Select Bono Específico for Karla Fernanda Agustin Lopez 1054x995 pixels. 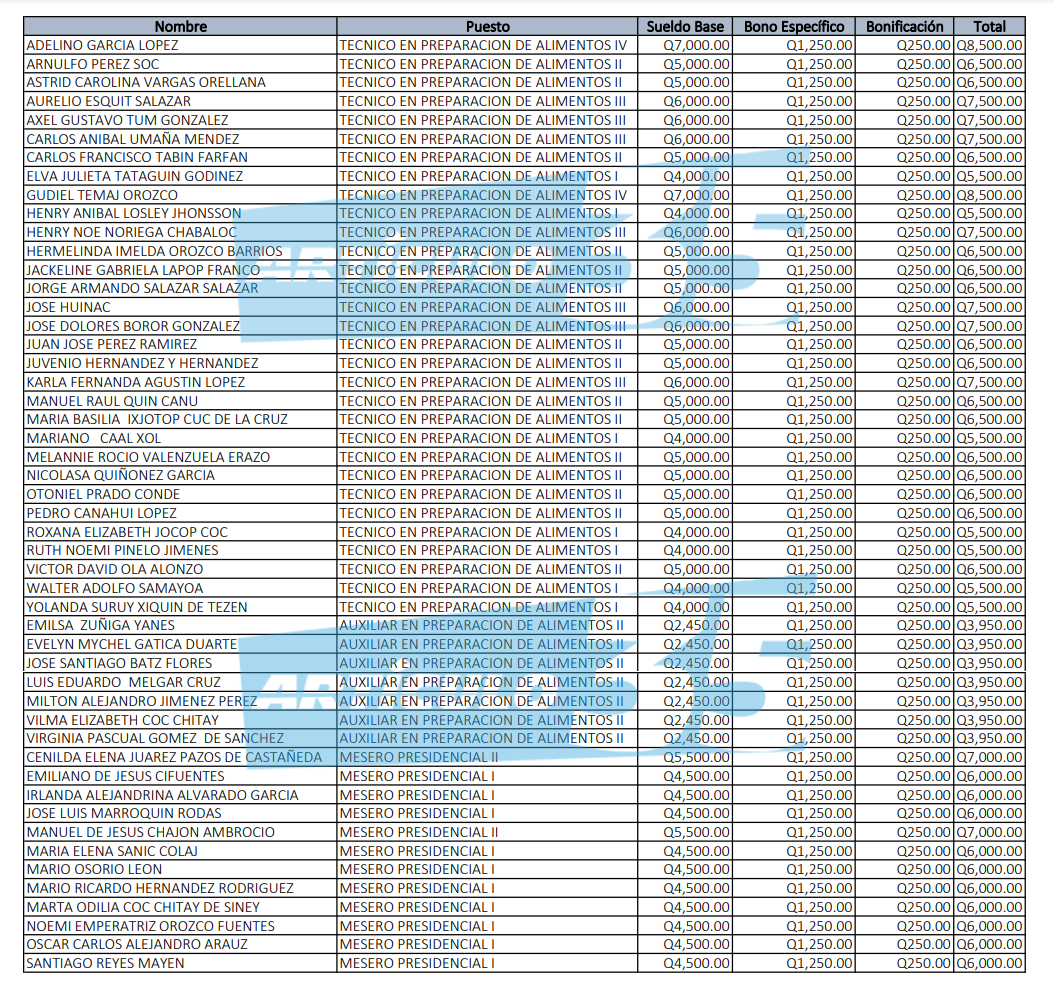tap(819, 382)
